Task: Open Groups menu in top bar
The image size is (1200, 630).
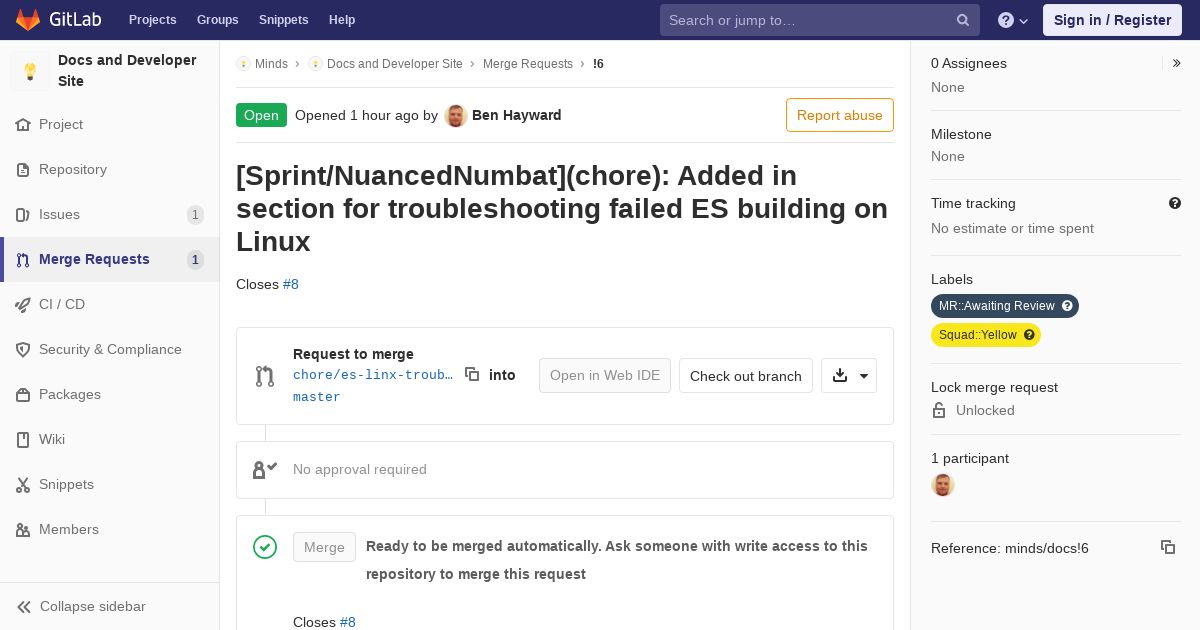Action: (217, 20)
